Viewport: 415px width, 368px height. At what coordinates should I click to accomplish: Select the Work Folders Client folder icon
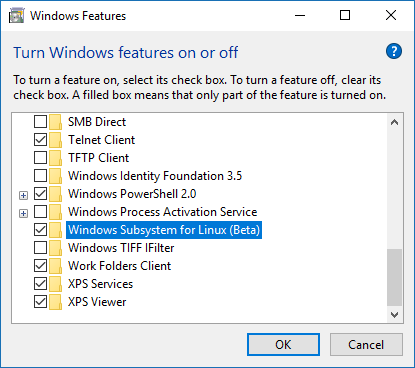(55, 266)
